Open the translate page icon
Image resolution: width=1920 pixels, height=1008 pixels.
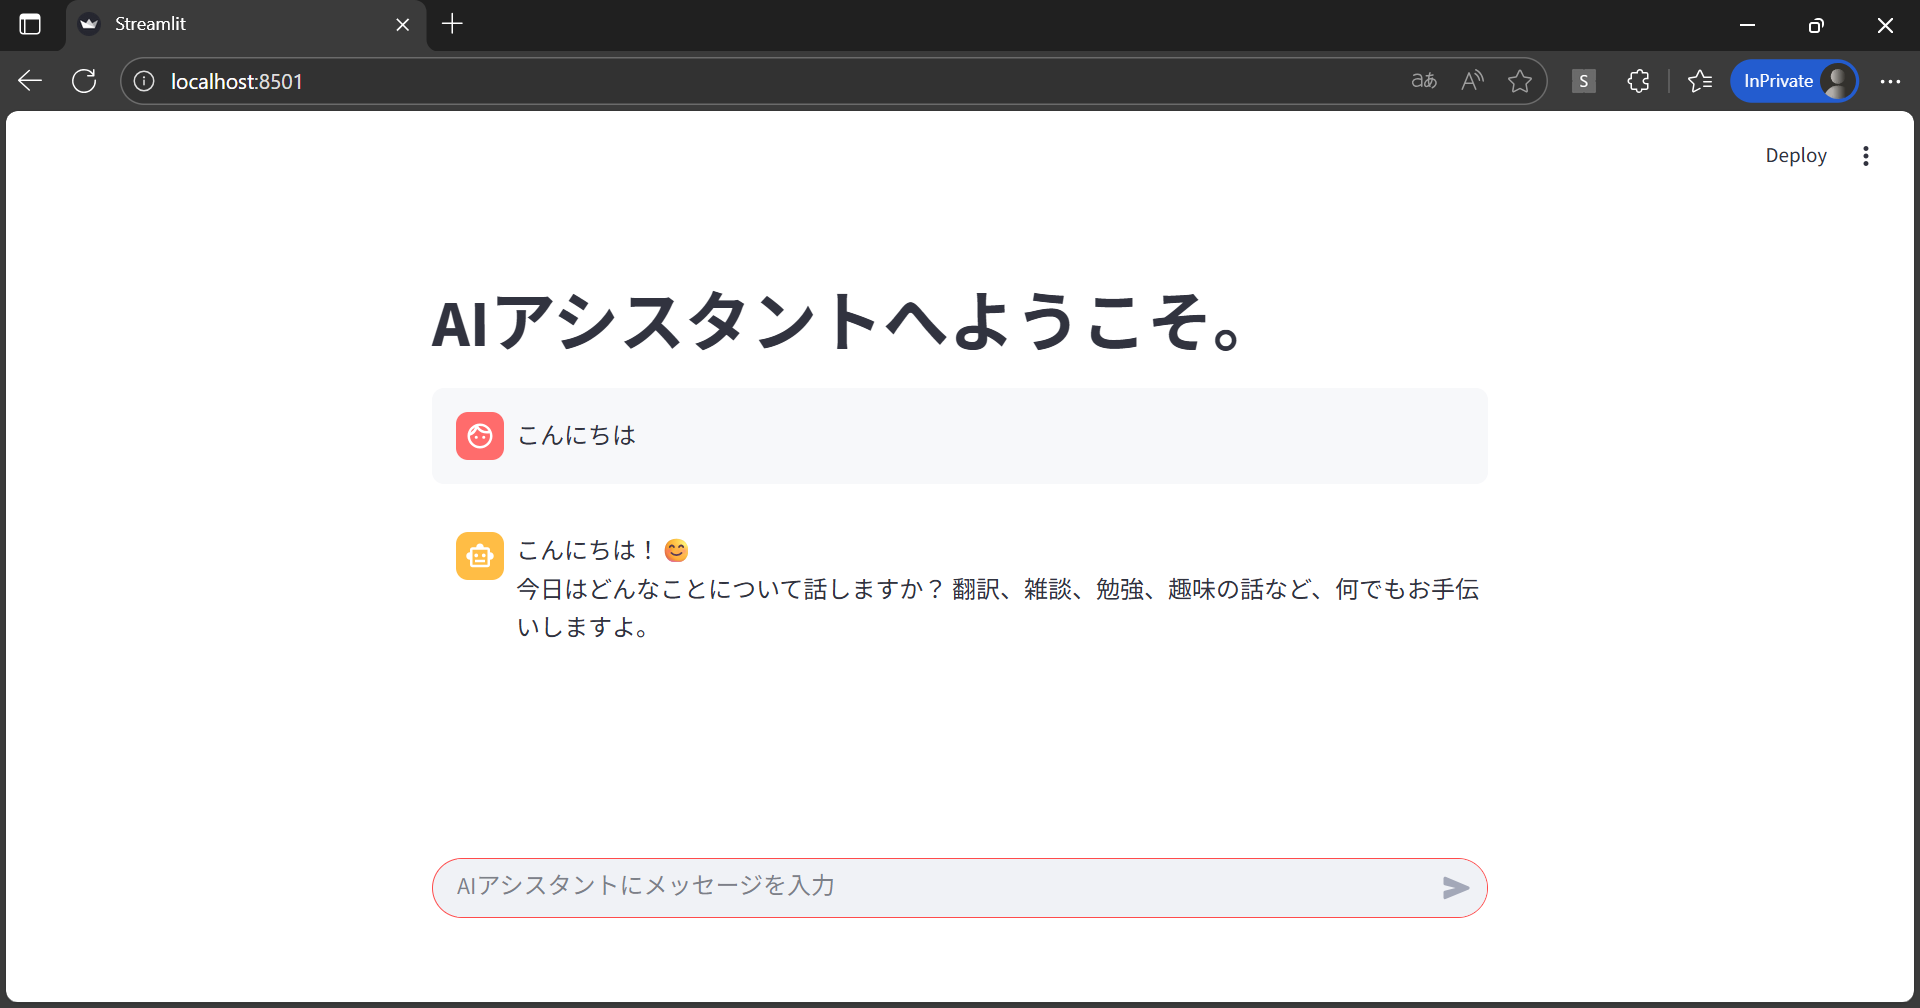tap(1424, 81)
